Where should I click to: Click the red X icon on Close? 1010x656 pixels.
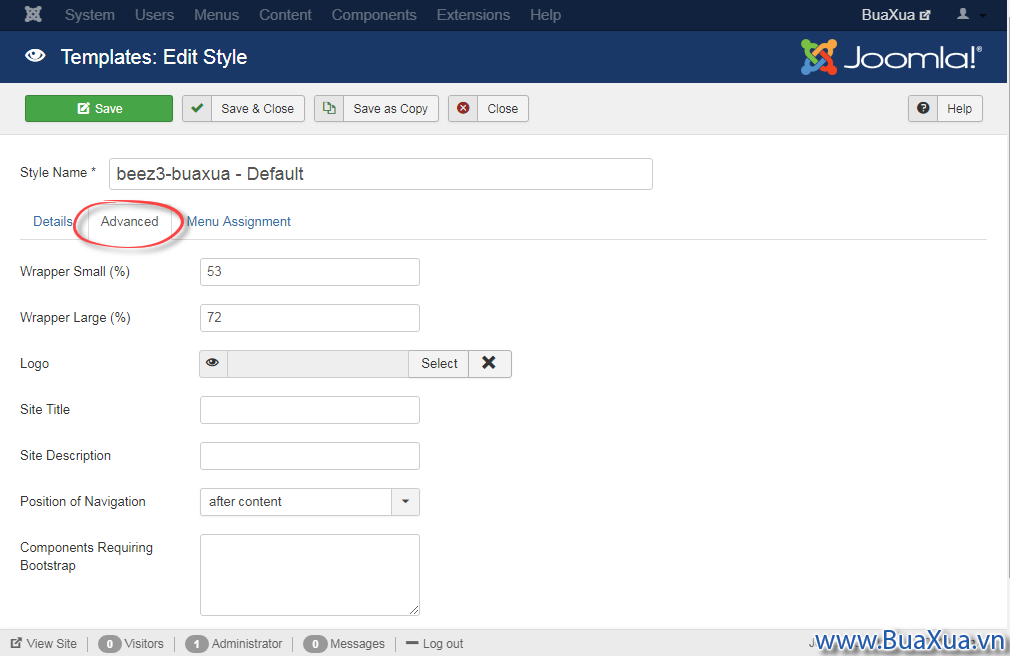click(463, 108)
